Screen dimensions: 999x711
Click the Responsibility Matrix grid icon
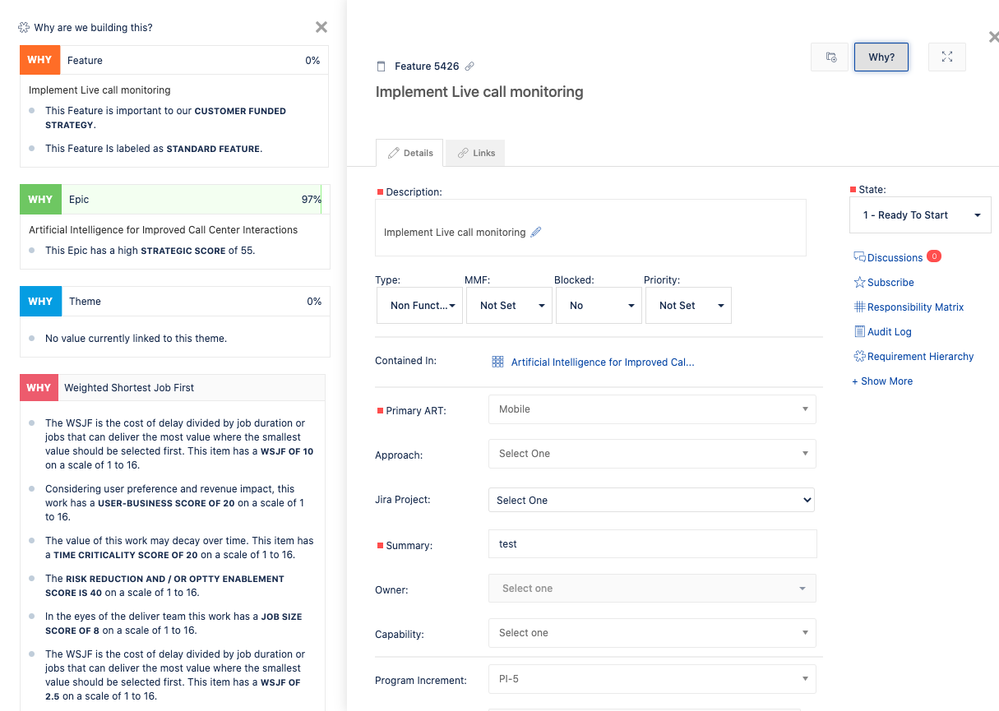coord(859,306)
